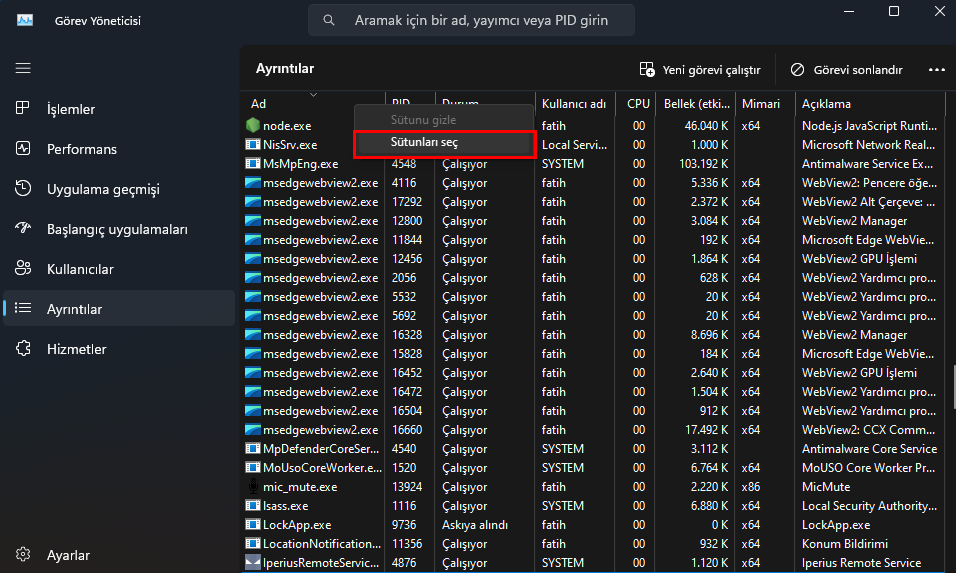Select the process with PID 17292
This screenshot has width=956, height=573.
406,202
